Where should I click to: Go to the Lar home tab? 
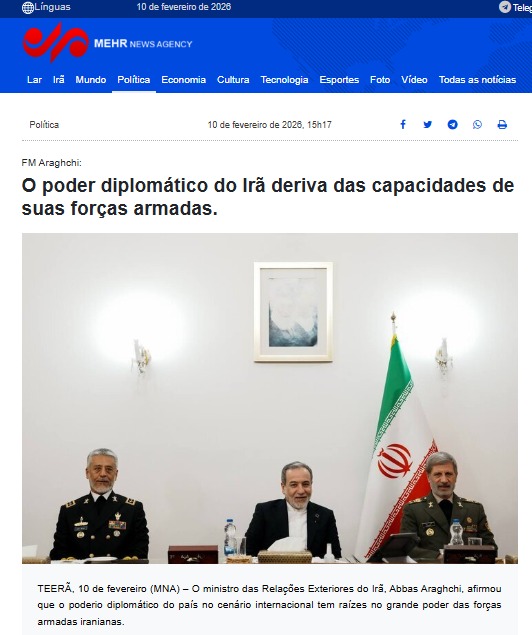[x=34, y=80]
